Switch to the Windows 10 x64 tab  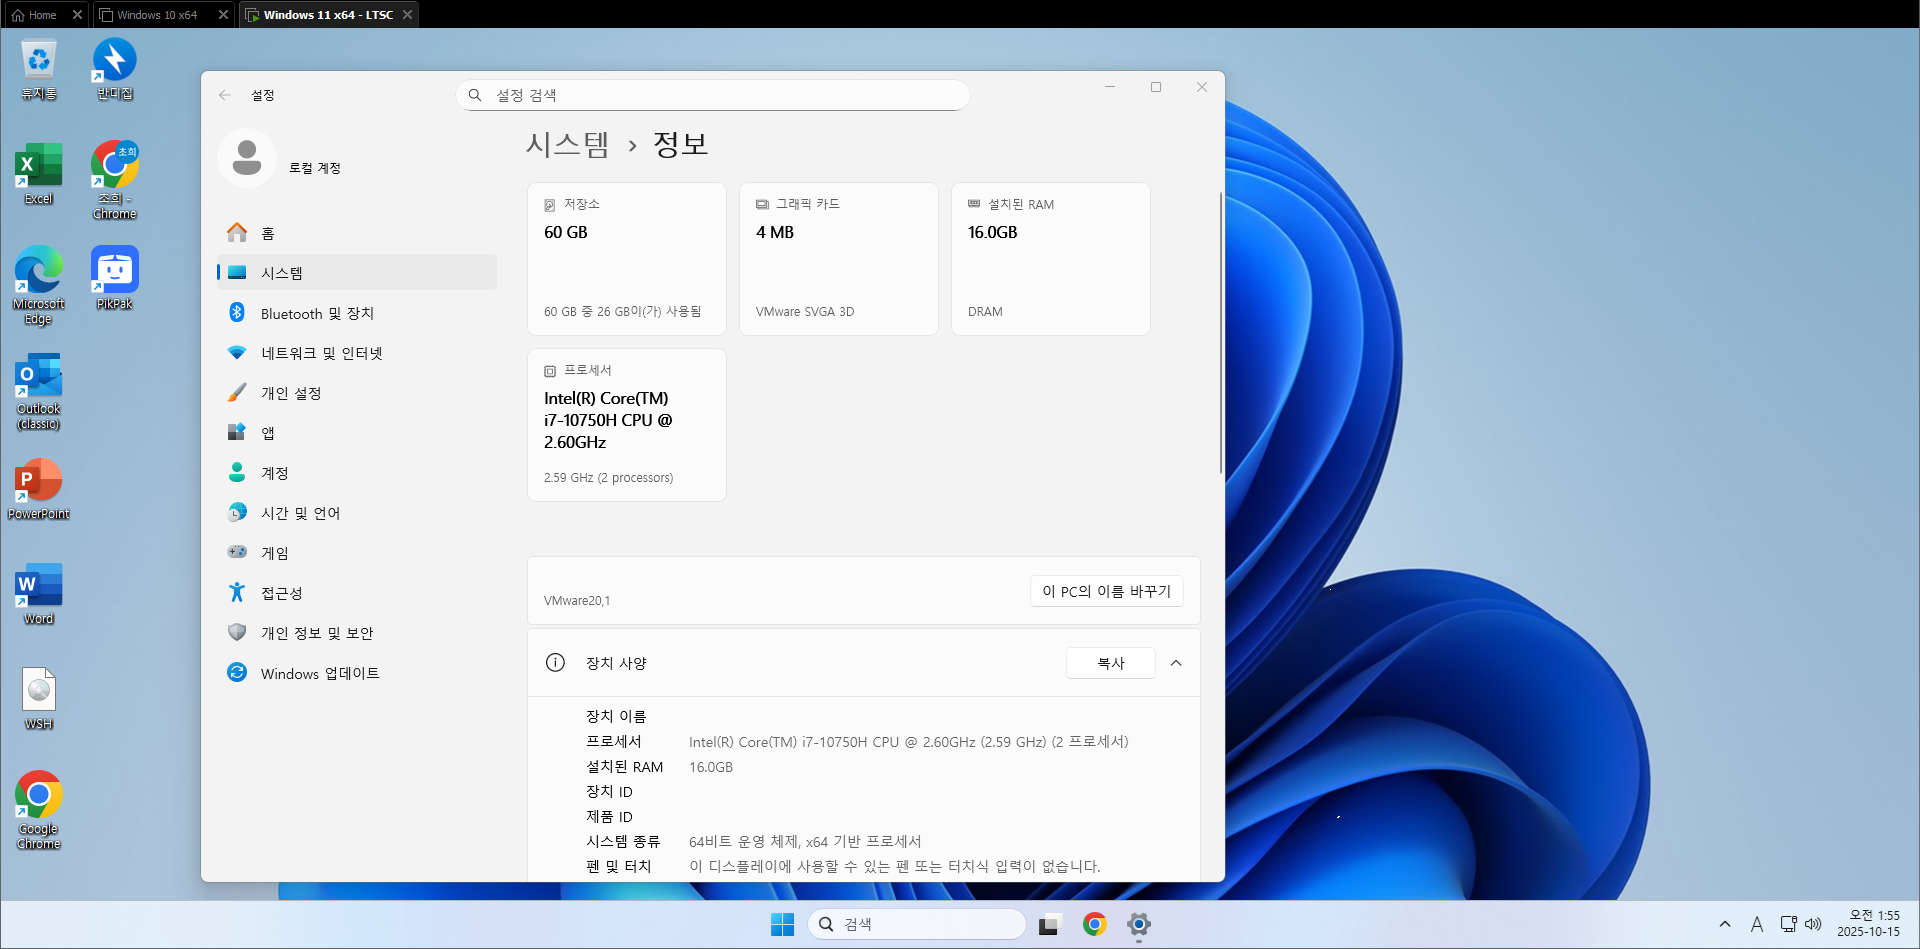(156, 15)
